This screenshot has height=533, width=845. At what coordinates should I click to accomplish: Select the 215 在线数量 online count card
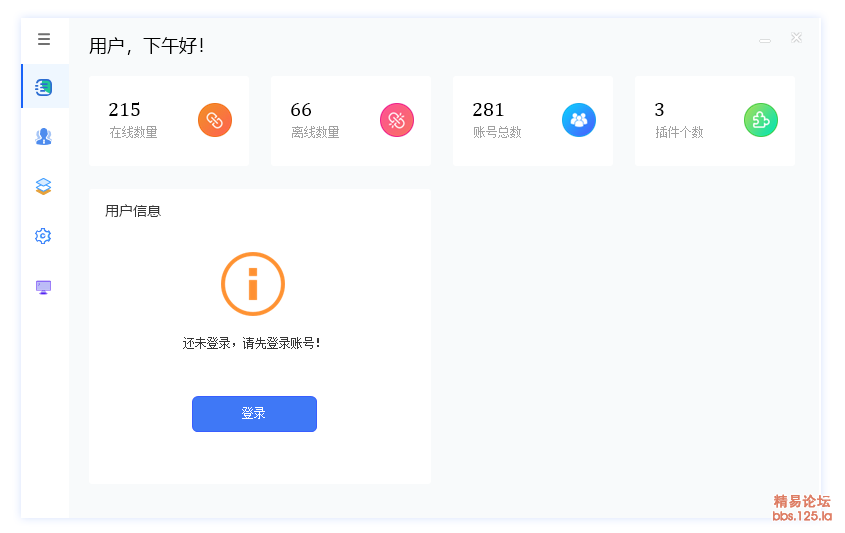pos(169,121)
